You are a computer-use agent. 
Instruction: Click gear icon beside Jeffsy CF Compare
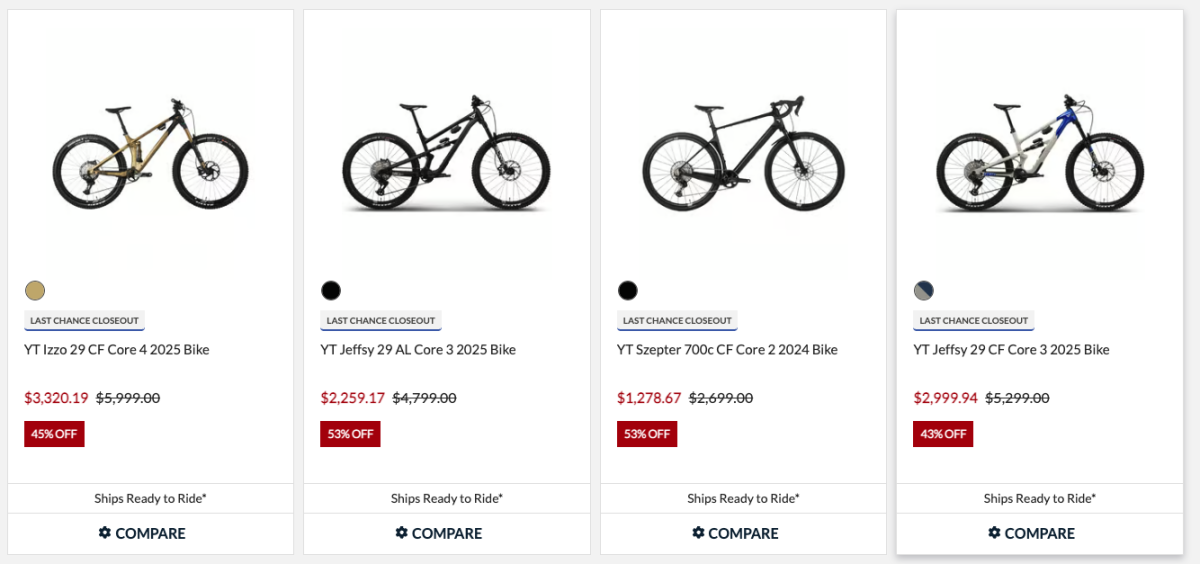[994, 533]
